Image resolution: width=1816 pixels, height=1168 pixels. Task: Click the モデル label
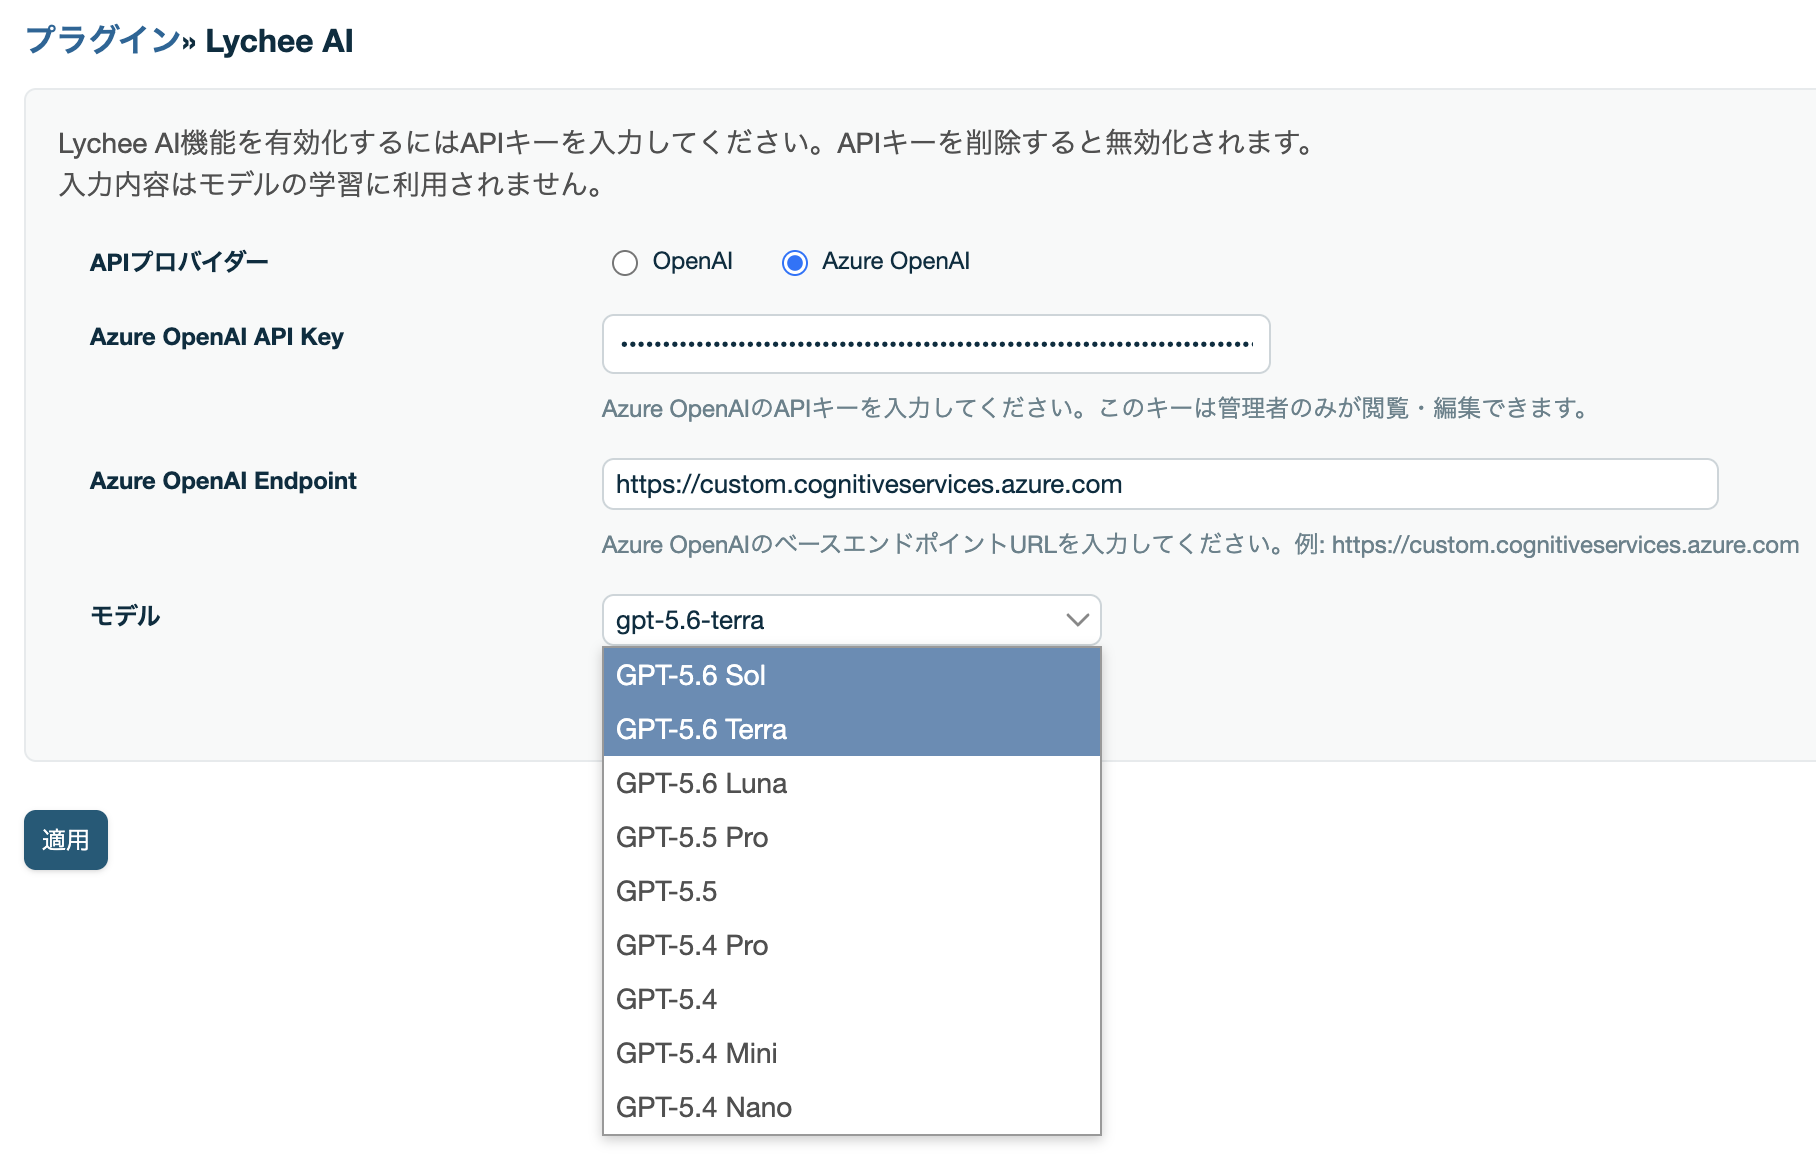tap(125, 616)
